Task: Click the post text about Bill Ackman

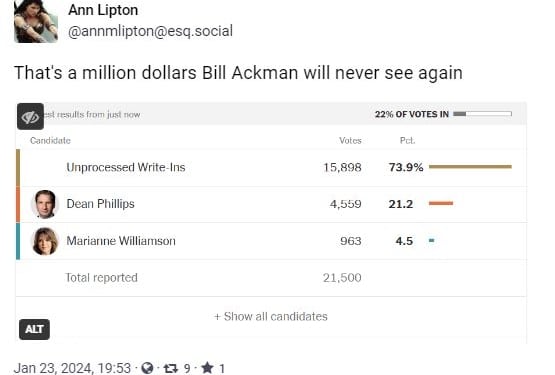Action: point(238,73)
